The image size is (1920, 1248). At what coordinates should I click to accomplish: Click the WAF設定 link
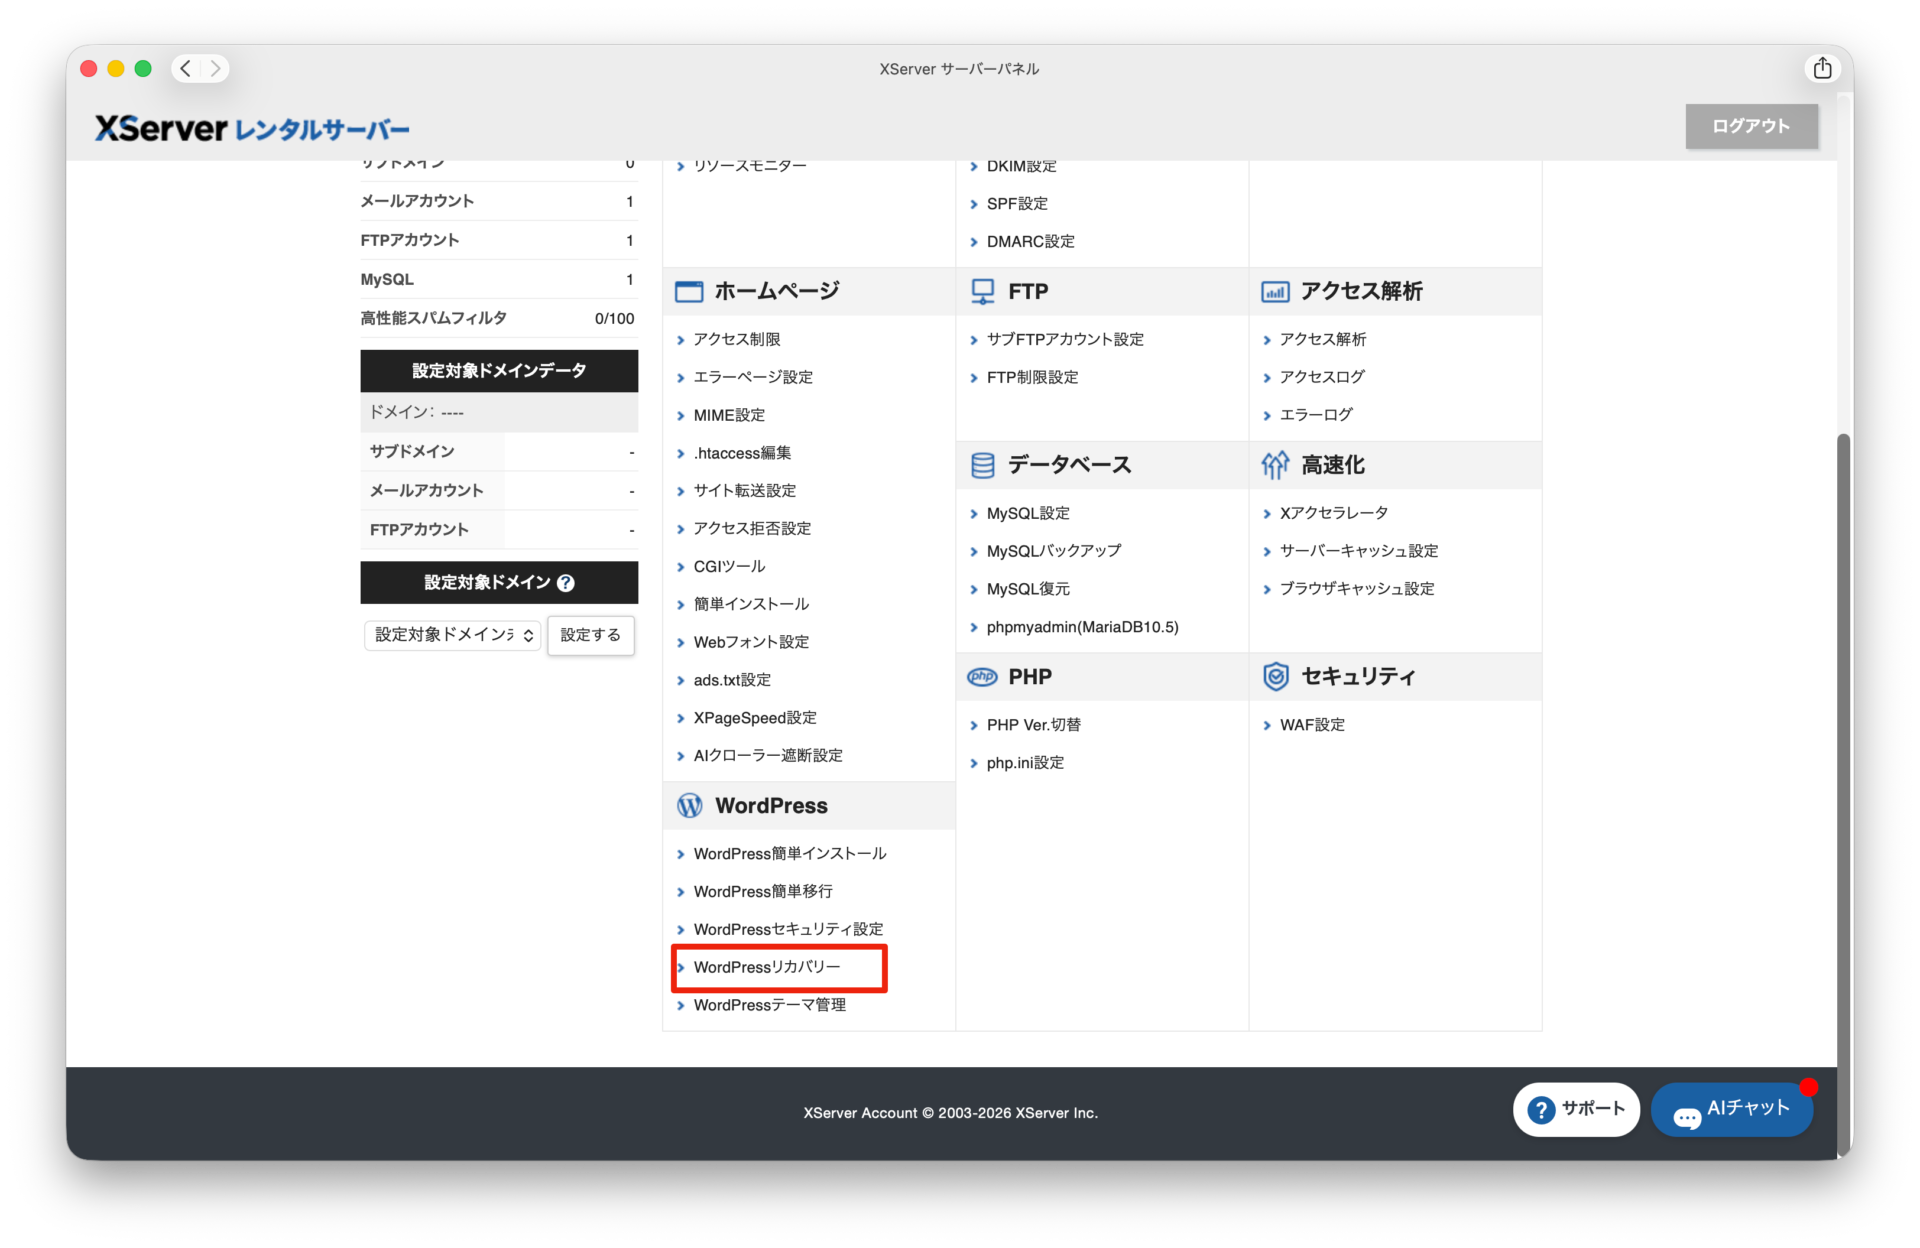(1312, 725)
